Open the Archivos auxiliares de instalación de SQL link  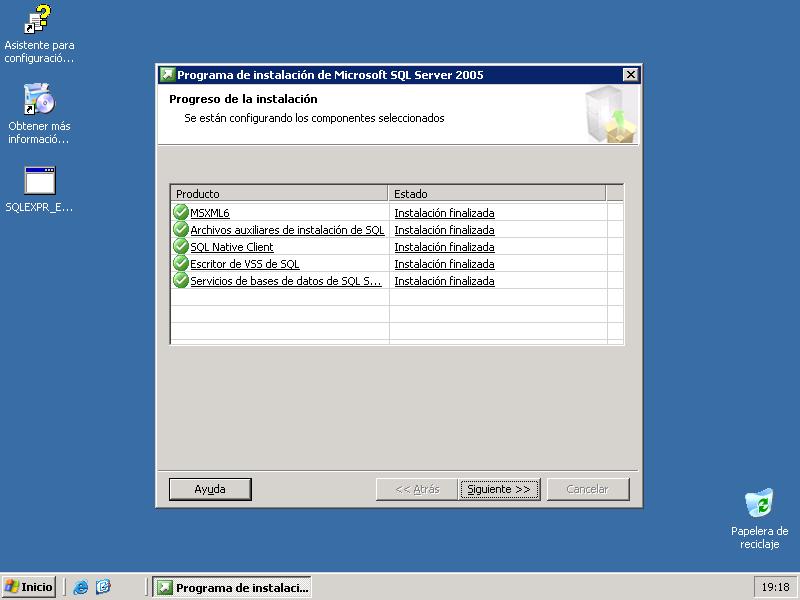coord(287,230)
